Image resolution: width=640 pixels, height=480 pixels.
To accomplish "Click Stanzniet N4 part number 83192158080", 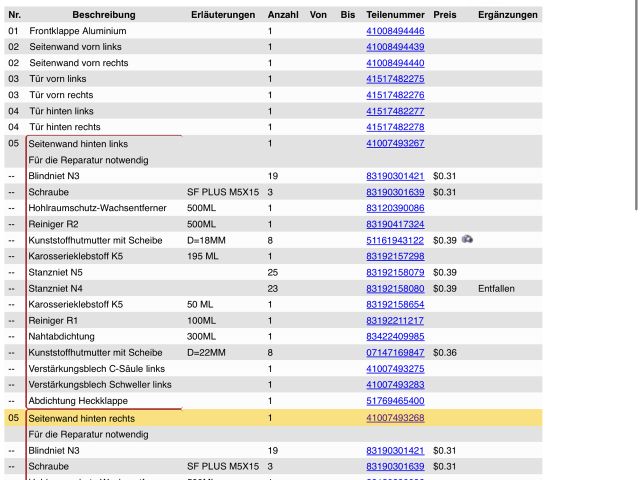I will [x=395, y=288].
